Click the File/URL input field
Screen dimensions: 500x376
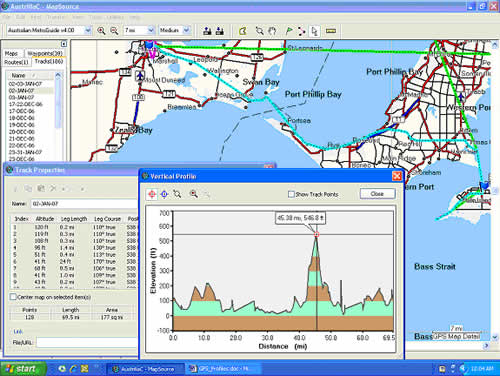tap(87, 342)
